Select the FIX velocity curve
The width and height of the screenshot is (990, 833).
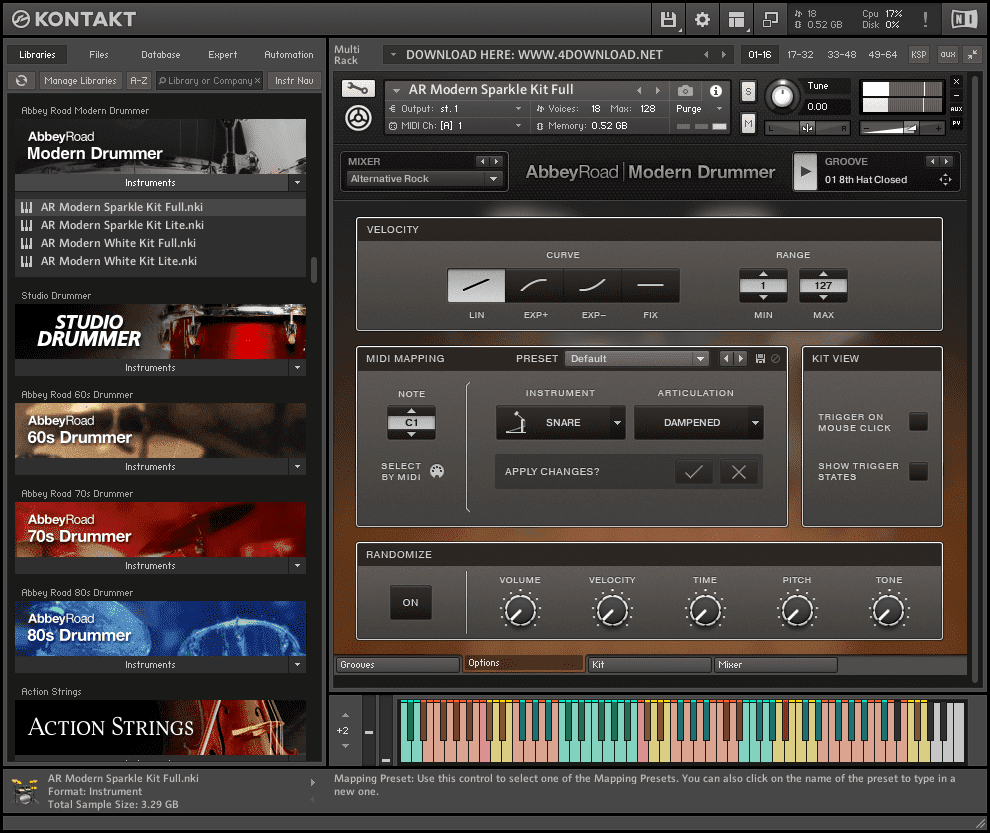point(650,285)
